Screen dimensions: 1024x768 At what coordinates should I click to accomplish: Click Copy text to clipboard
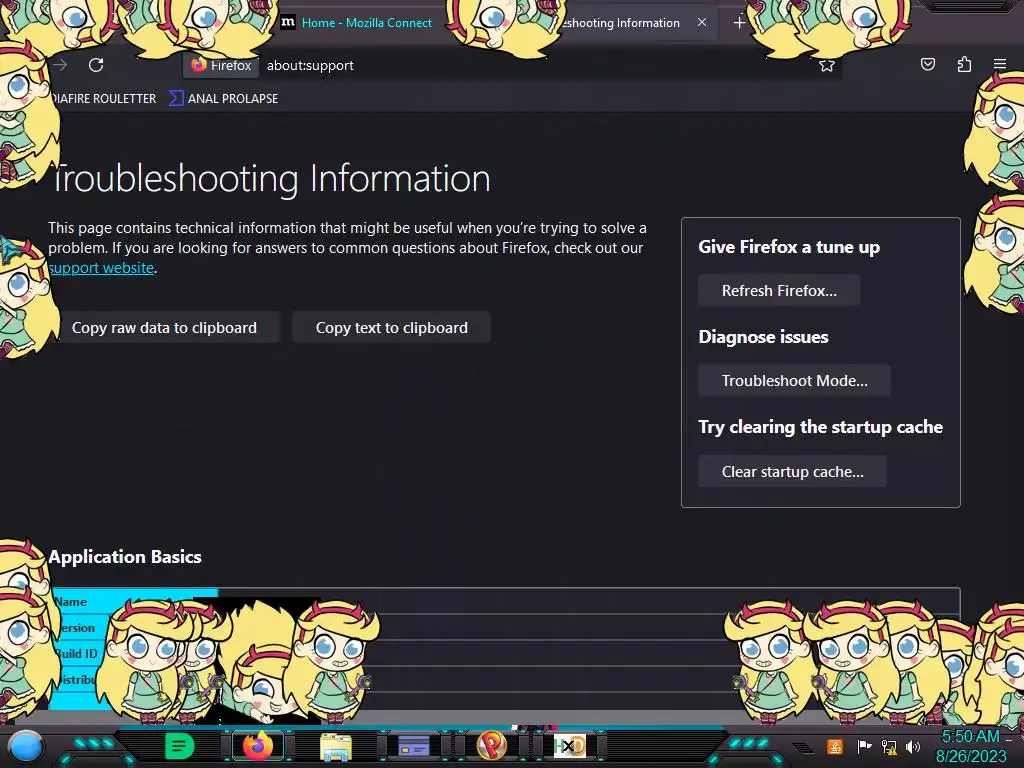coord(391,327)
